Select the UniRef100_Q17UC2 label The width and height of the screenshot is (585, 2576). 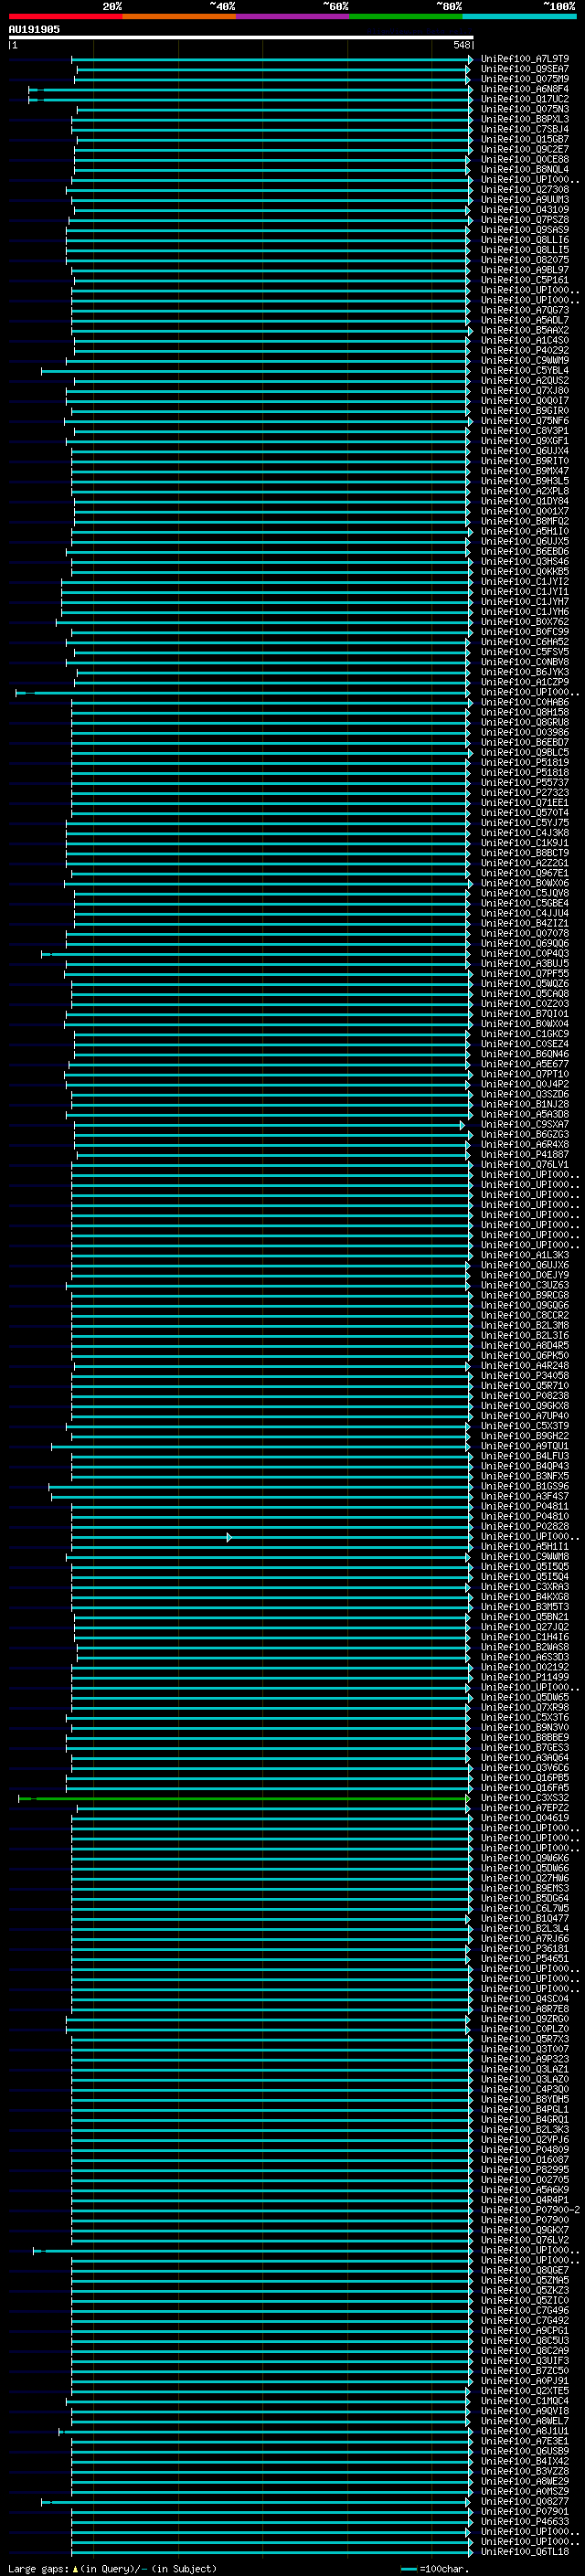pyautogui.click(x=525, y=99)
